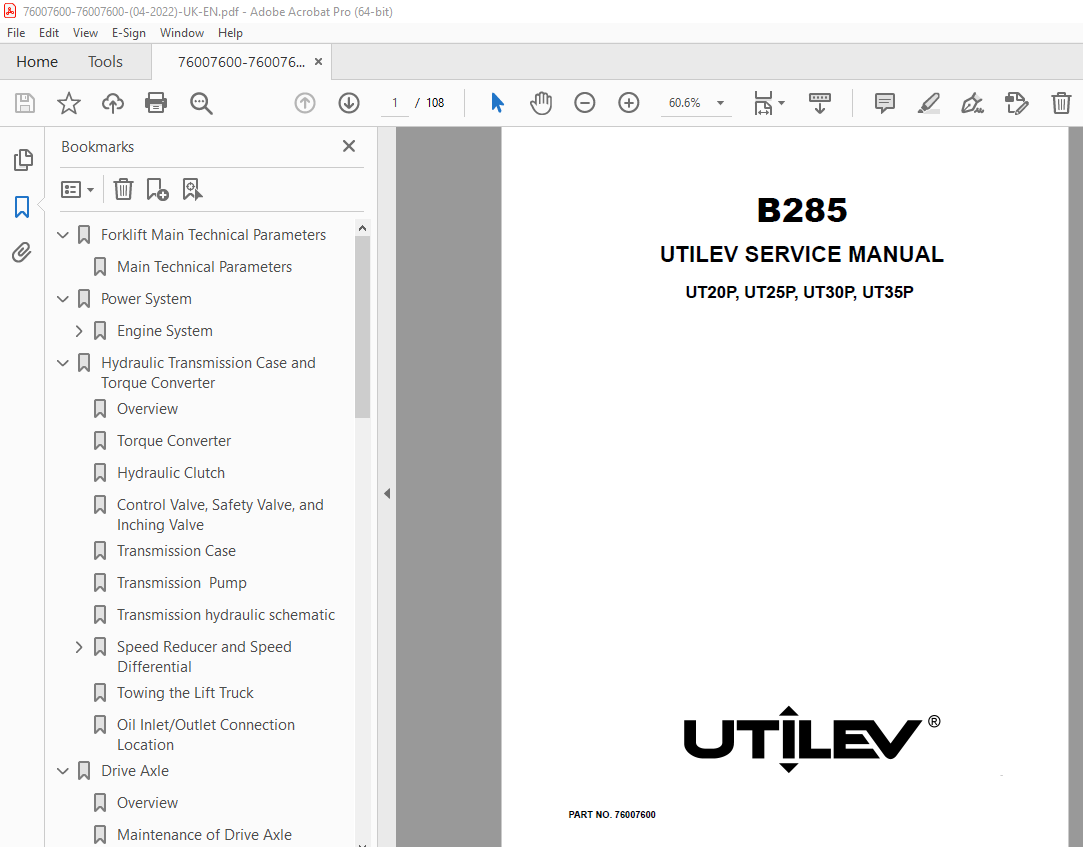This screenshot has width=1083, height=847.
Task: Open page display options dropdown arrow
Action: click(781, 103)
